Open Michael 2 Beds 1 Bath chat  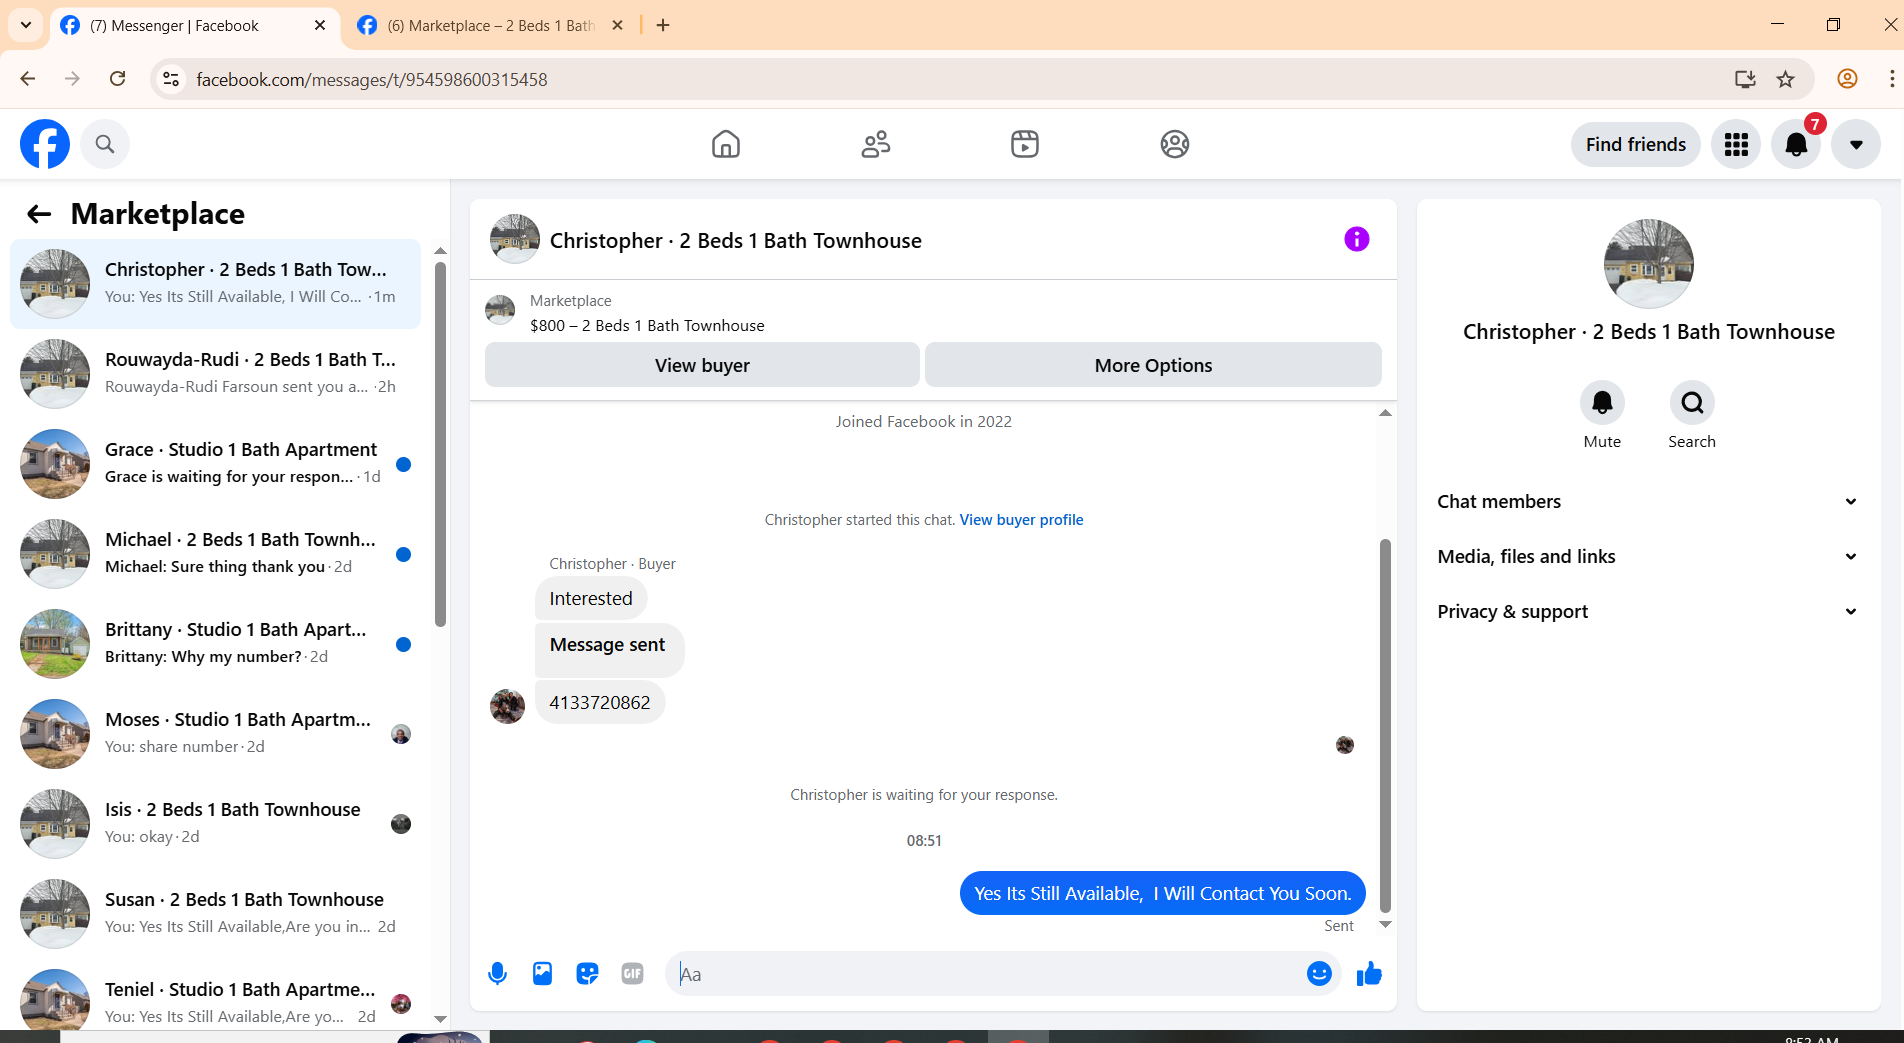pyautogui.click(x=215, y=554)
